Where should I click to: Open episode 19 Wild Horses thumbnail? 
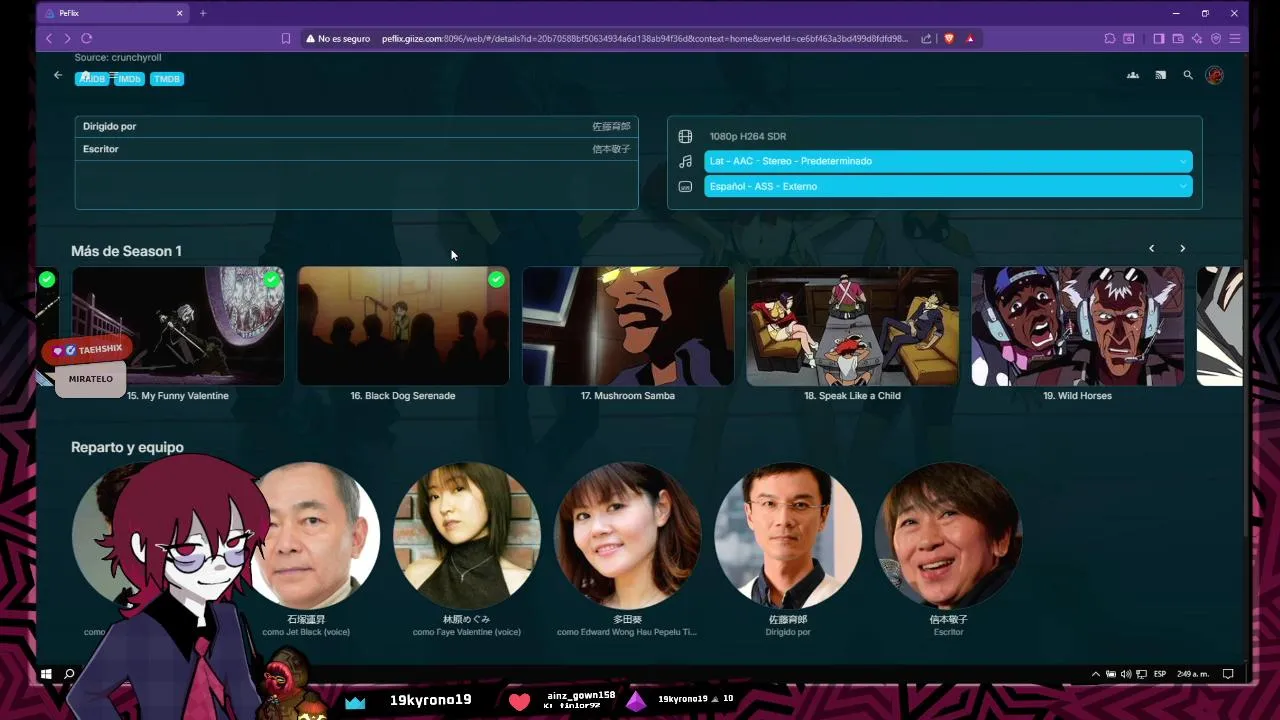[x=1078, y=326]
